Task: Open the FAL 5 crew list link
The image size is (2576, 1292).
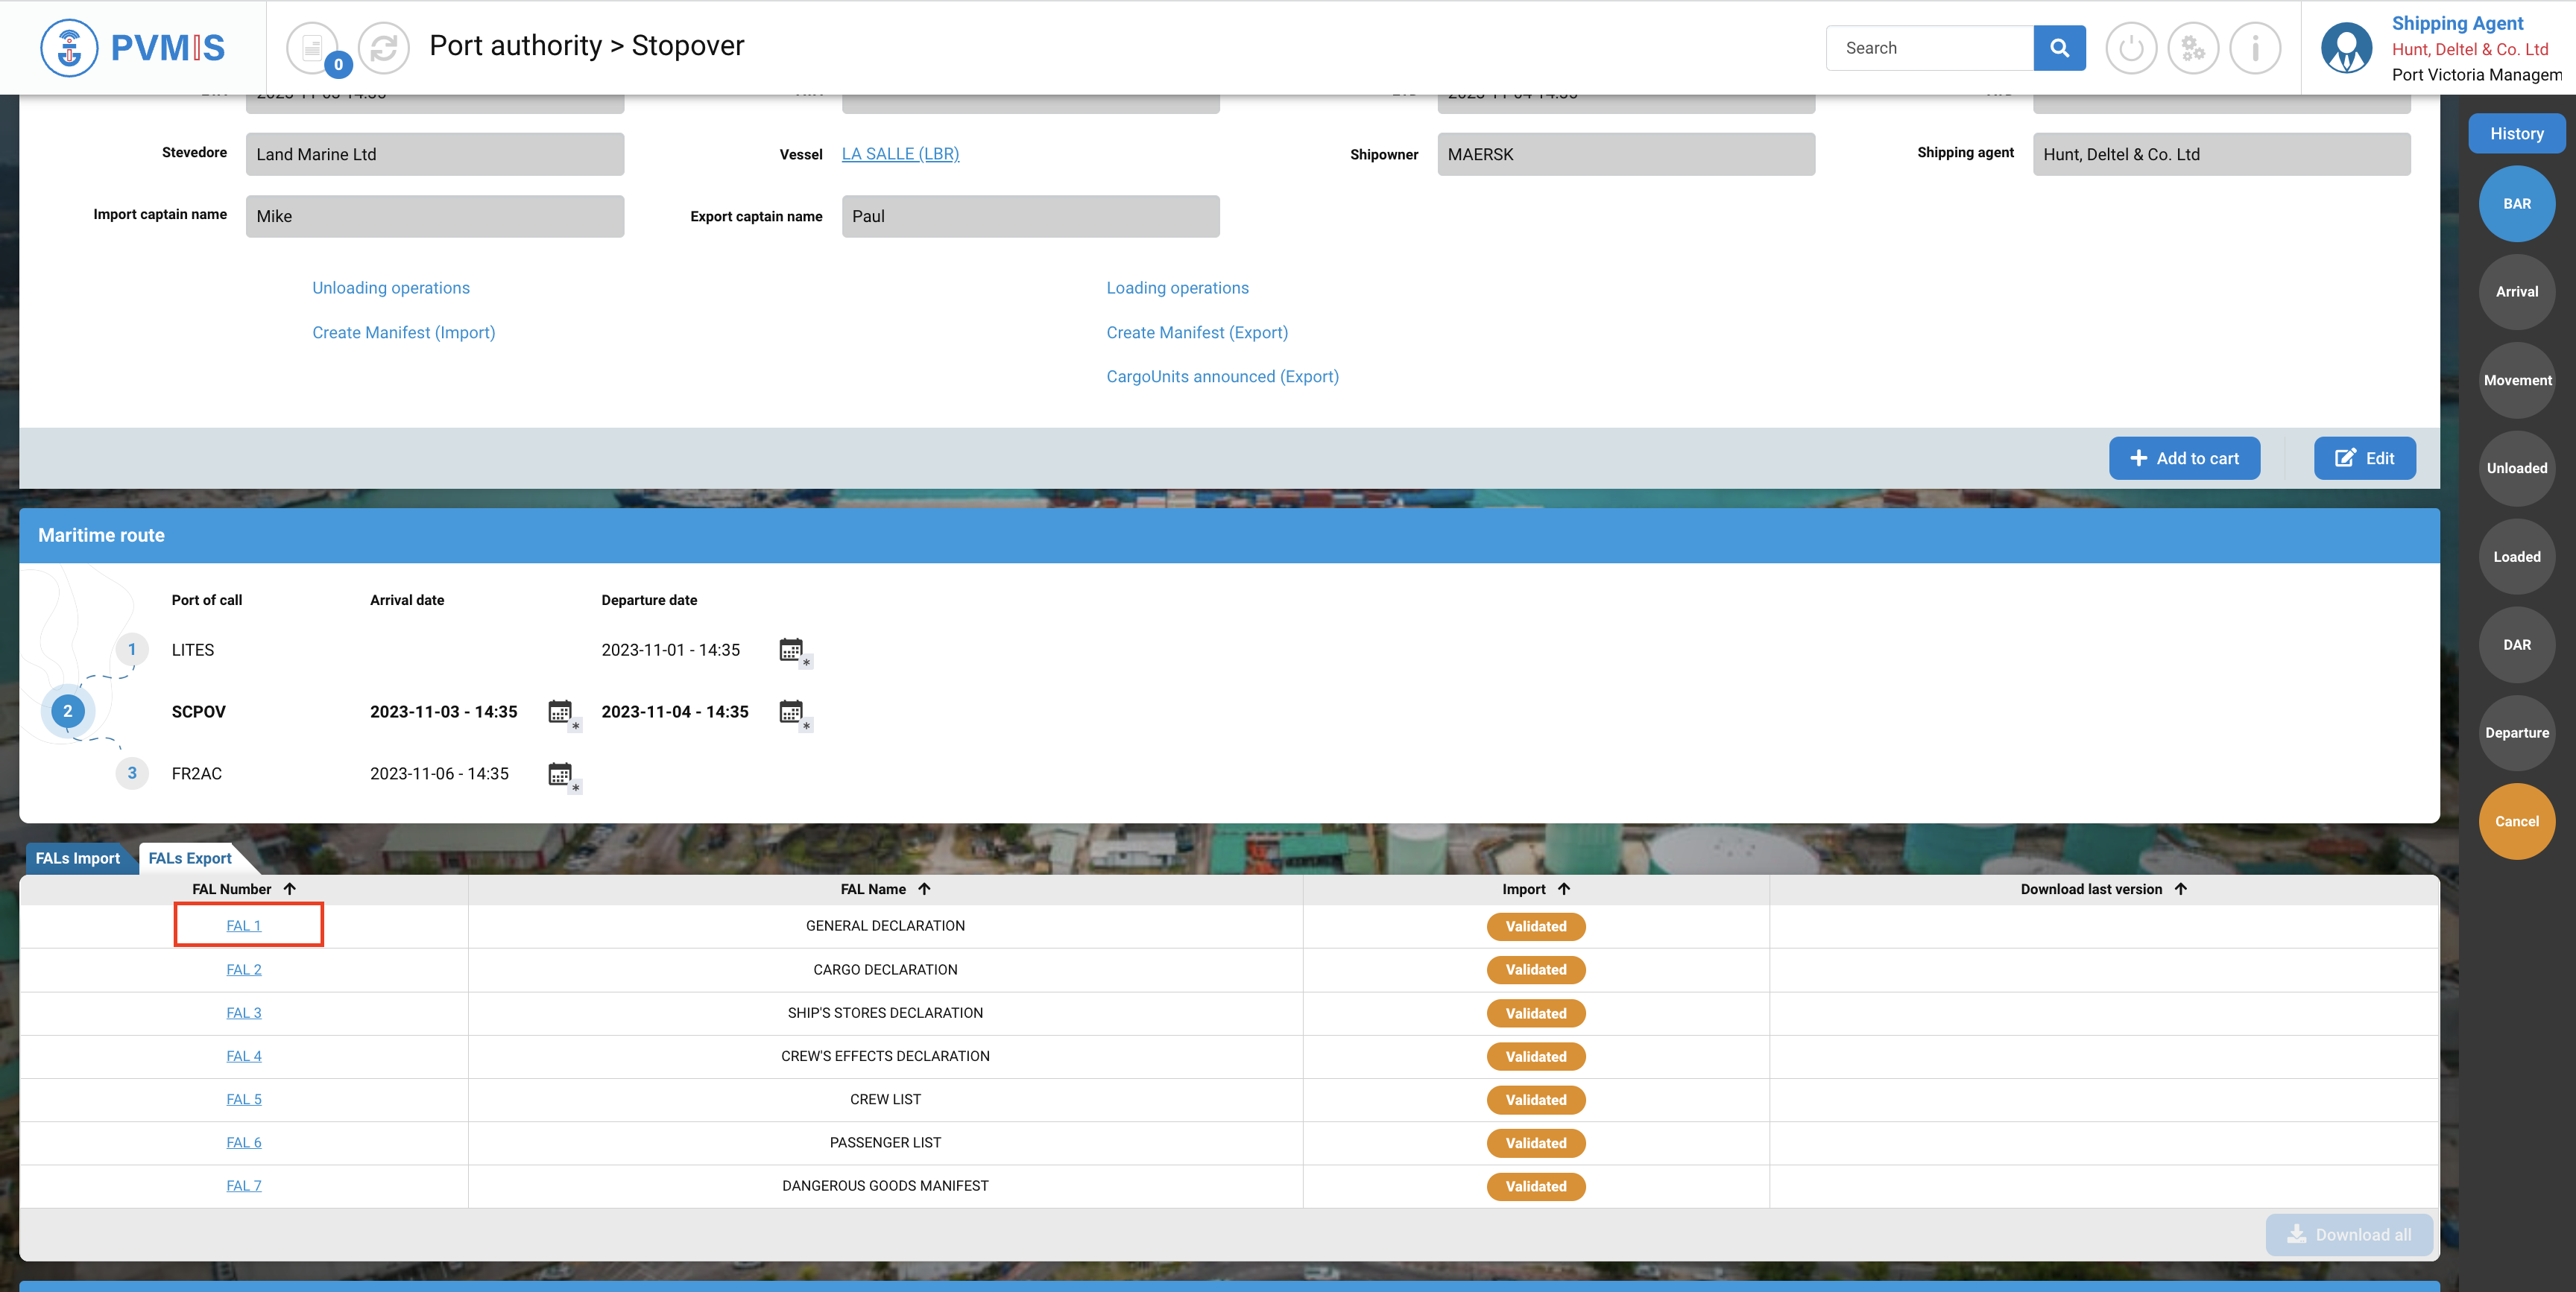Action: tap(243, 1099)
